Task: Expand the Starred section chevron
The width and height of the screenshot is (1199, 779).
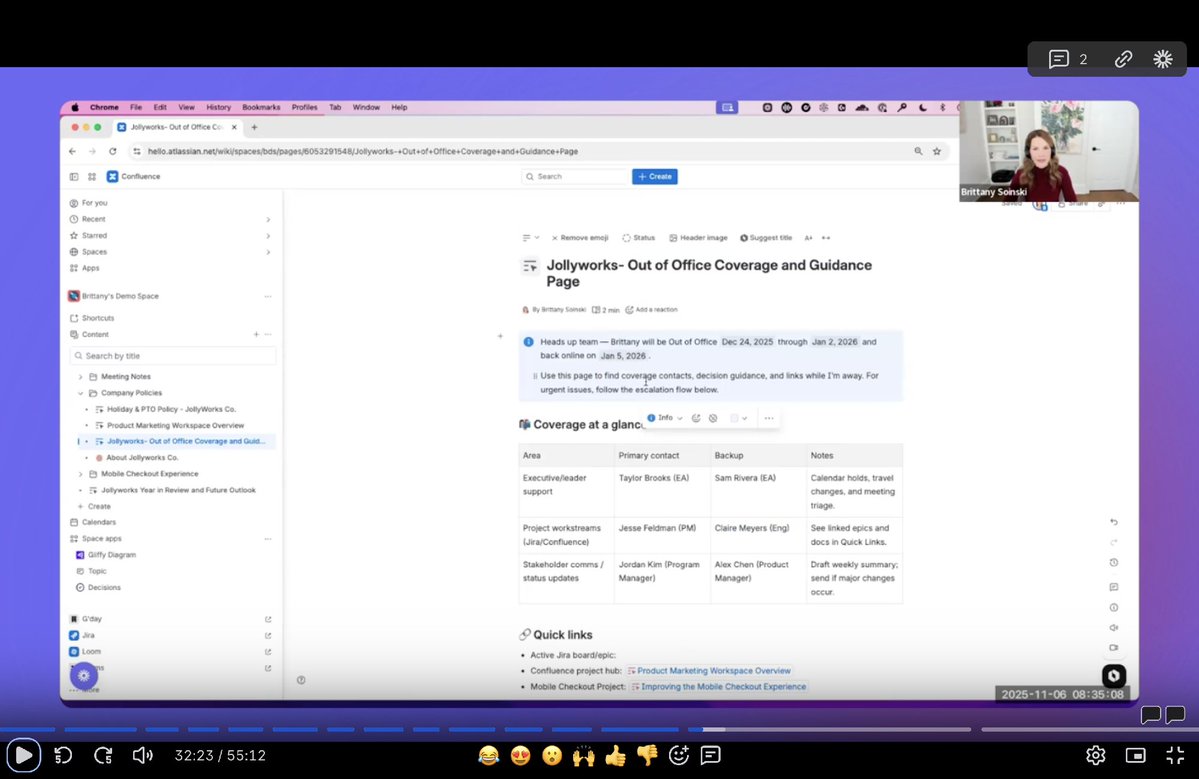Action: 268,235
